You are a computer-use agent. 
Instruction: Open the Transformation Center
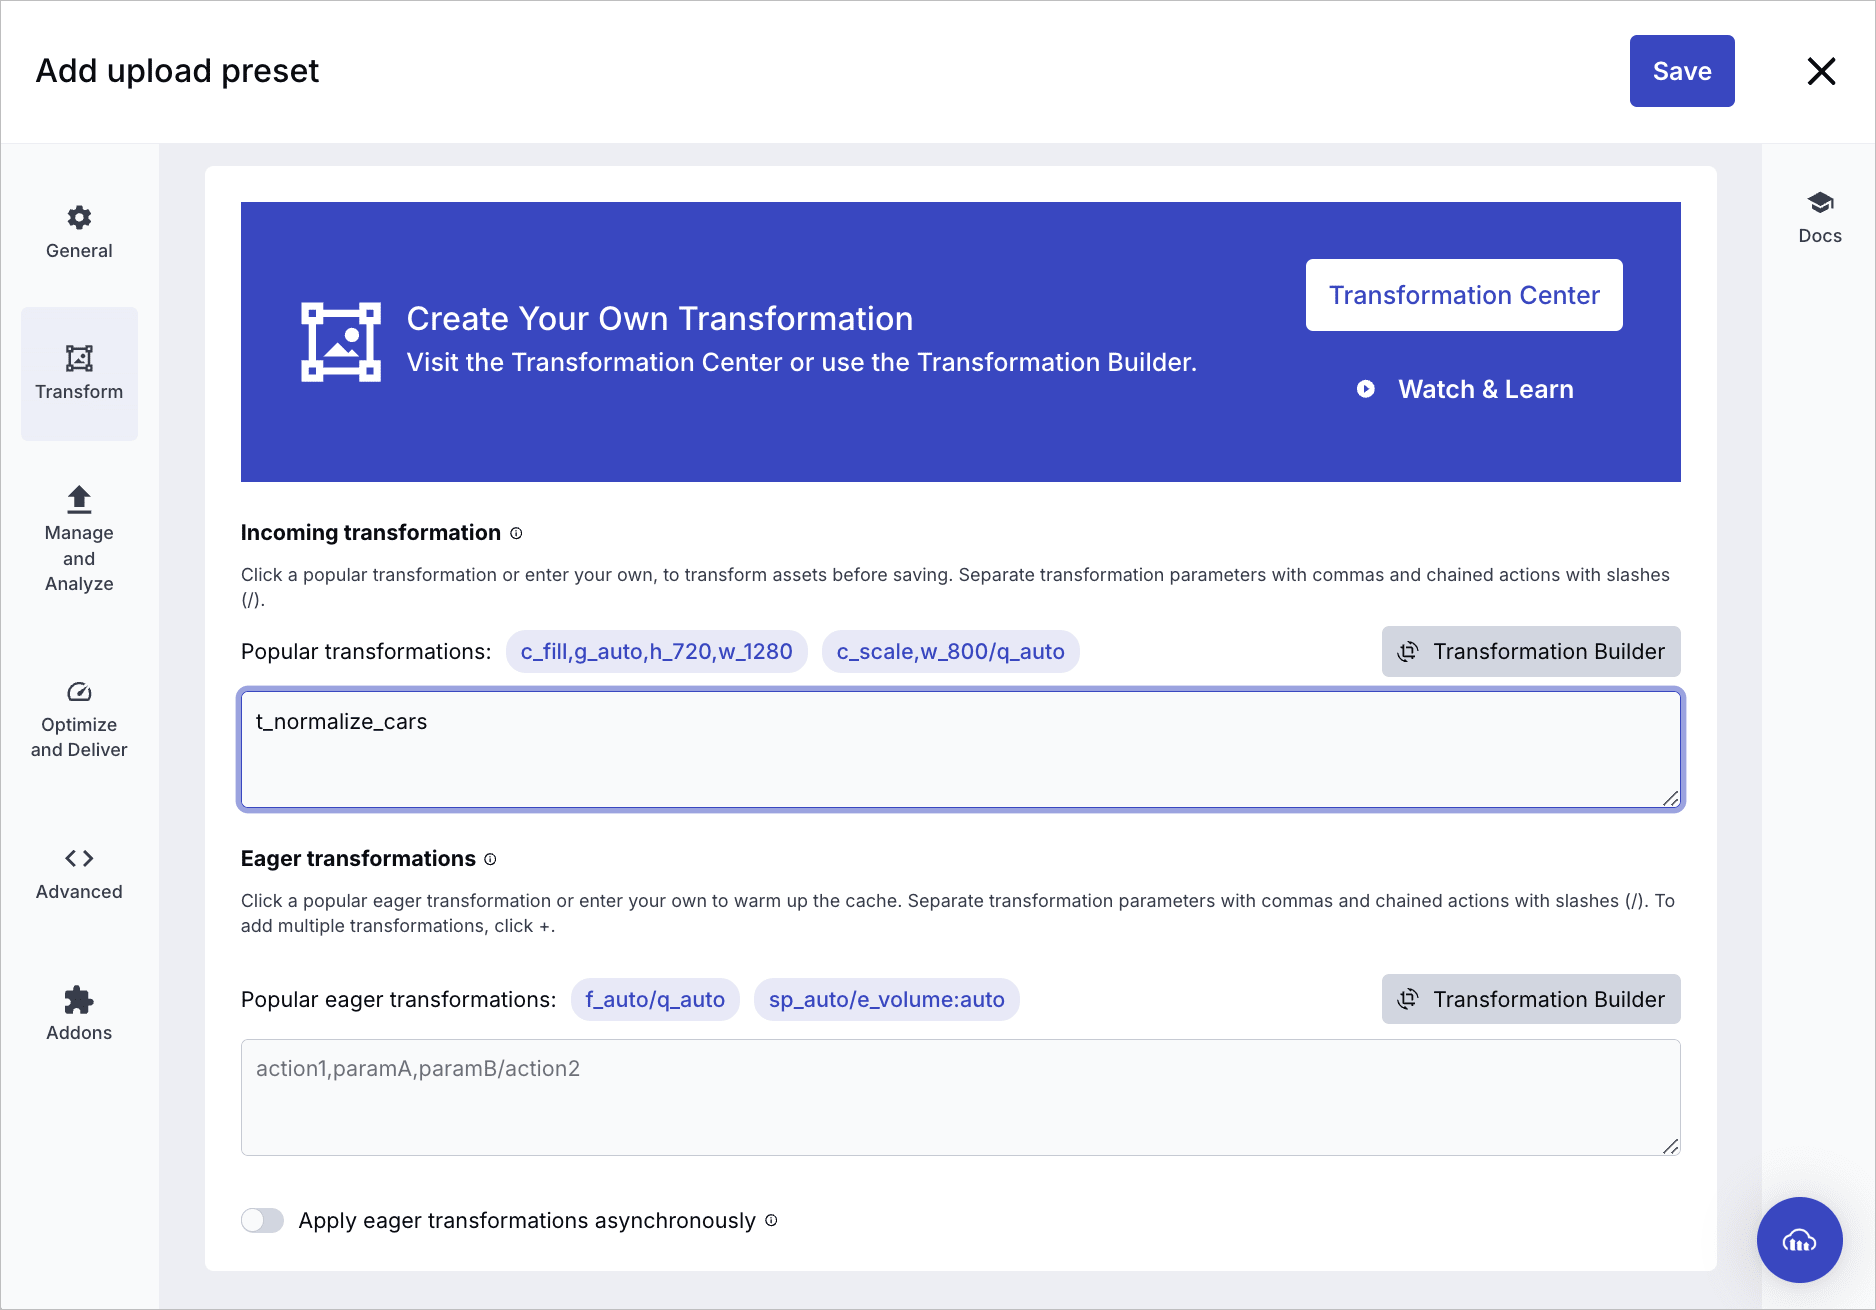(1463, 294)
